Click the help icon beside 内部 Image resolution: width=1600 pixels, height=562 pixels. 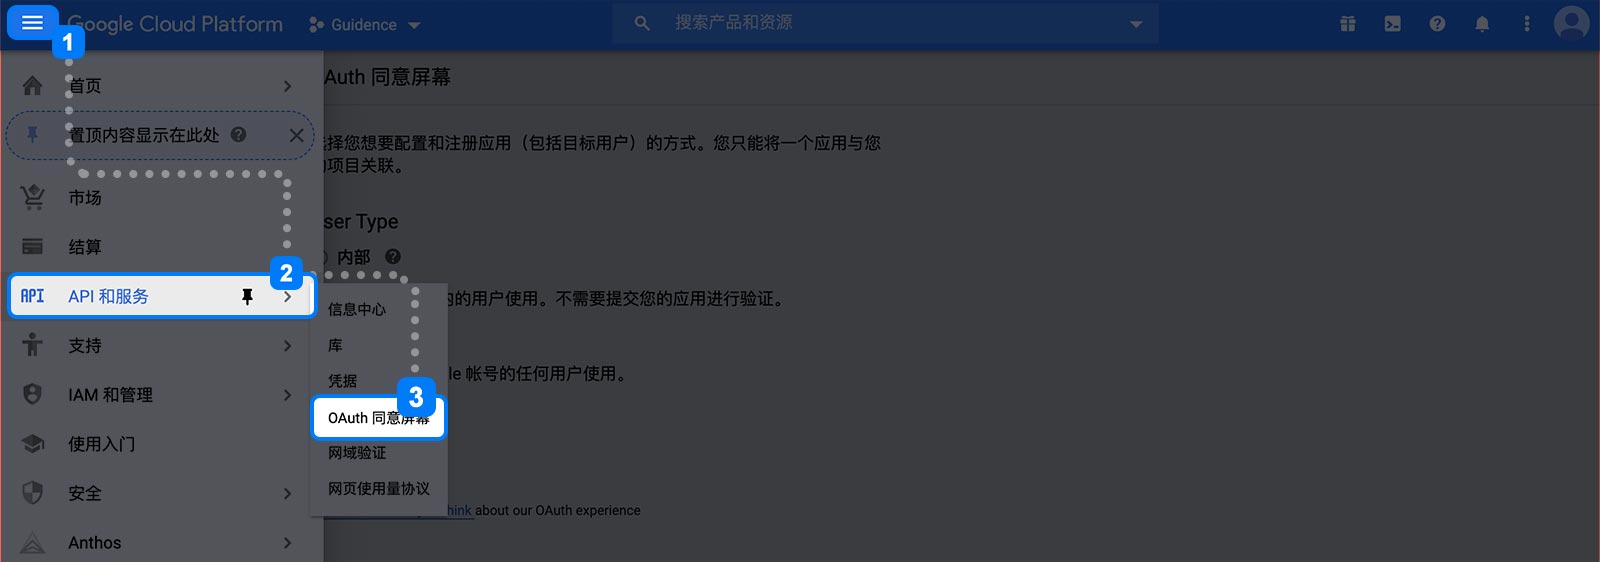point(393,256)
